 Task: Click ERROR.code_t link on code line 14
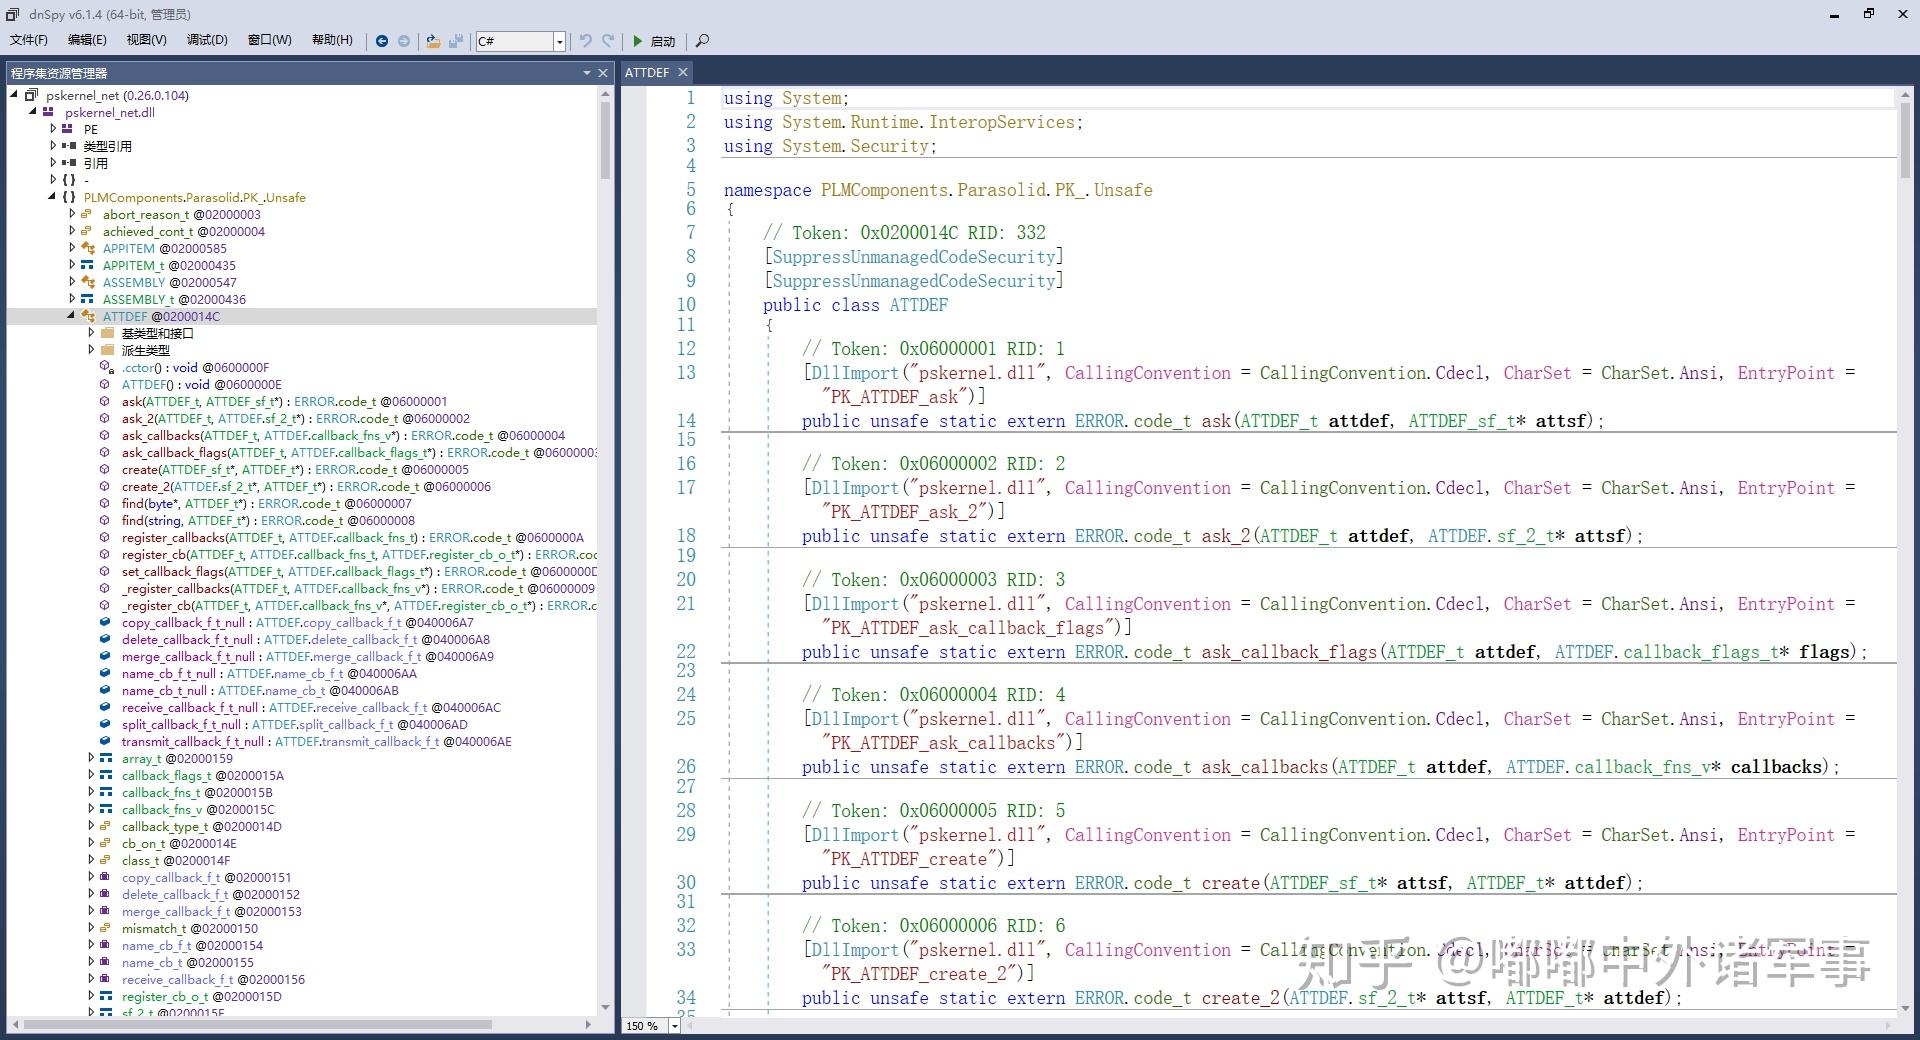[x=1132, y=421]
